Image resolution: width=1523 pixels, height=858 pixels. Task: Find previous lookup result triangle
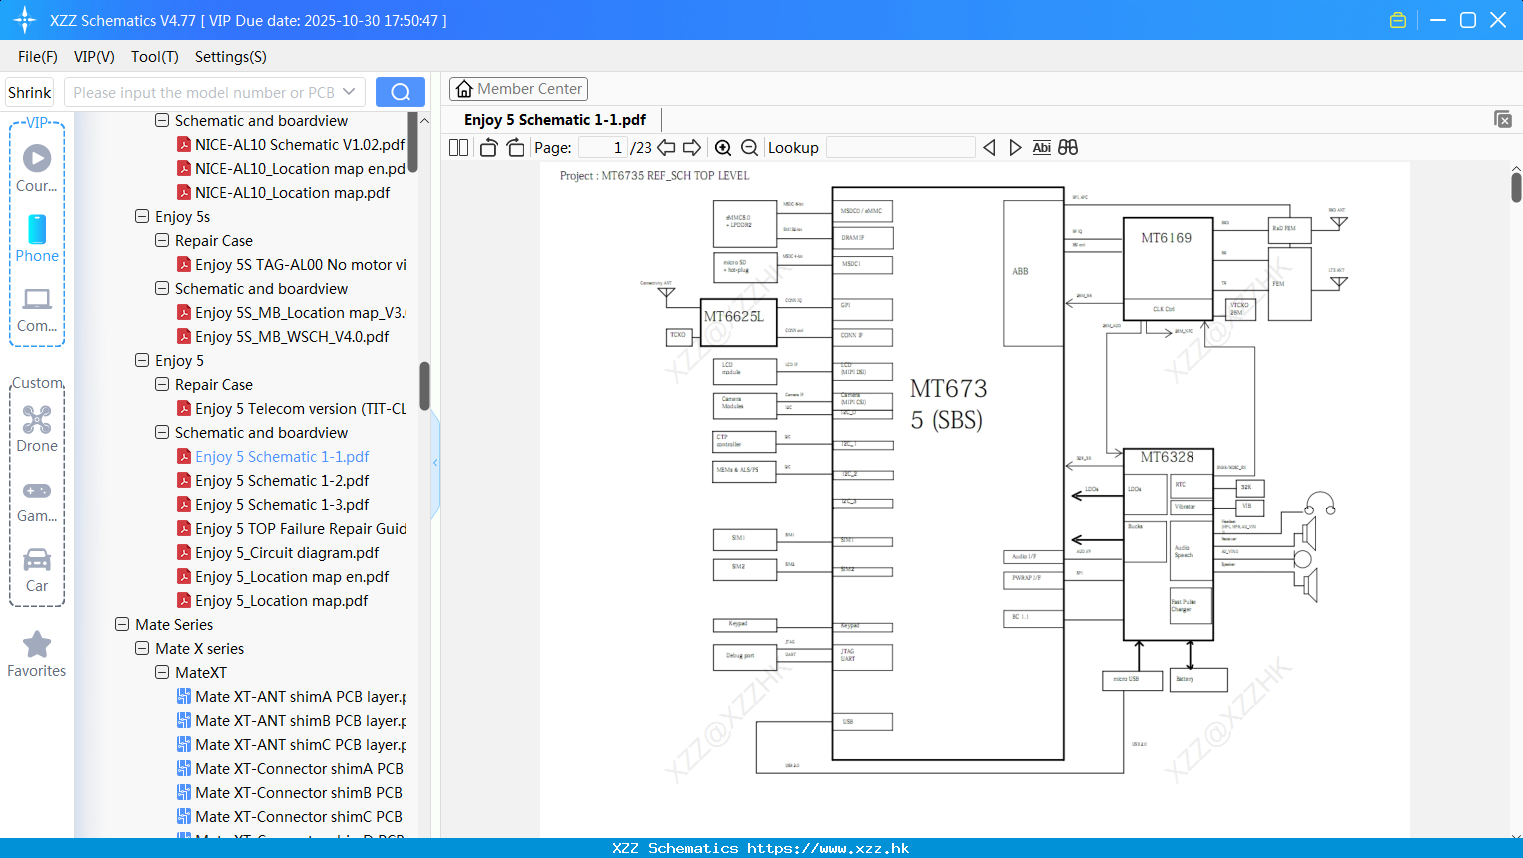click(989, 148)
